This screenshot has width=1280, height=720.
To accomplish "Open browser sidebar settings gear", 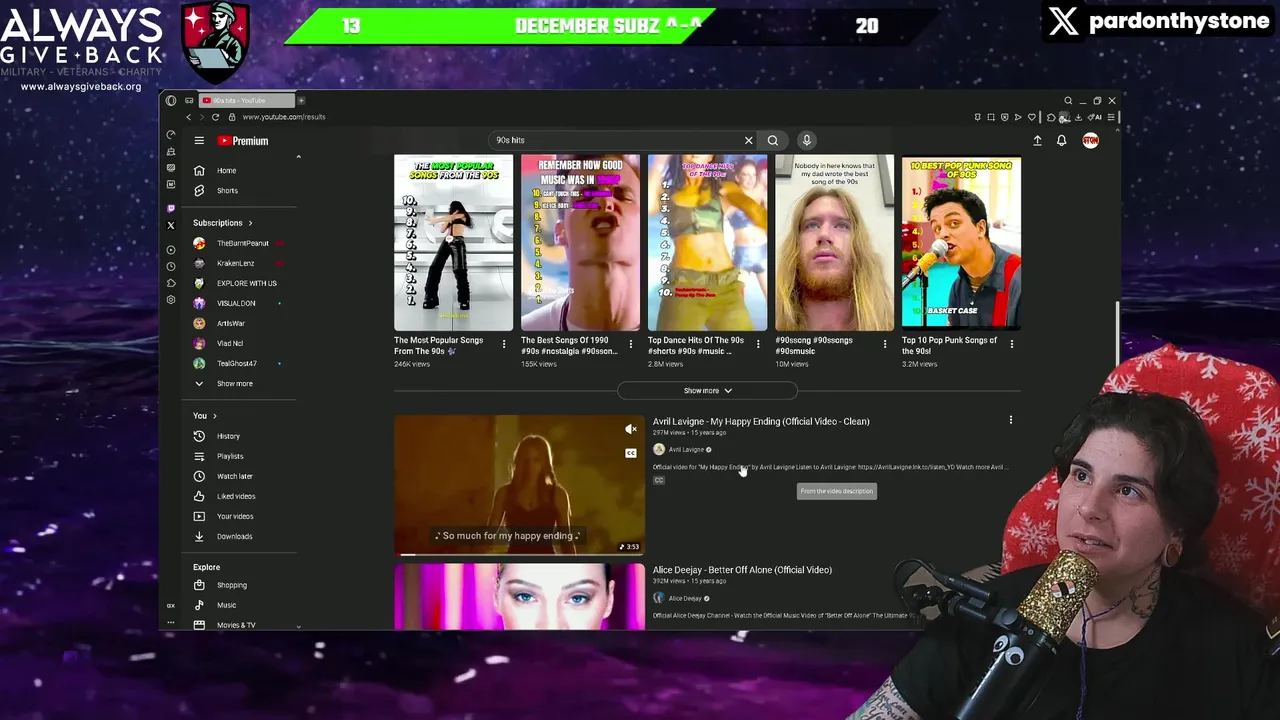I will 171,300.
